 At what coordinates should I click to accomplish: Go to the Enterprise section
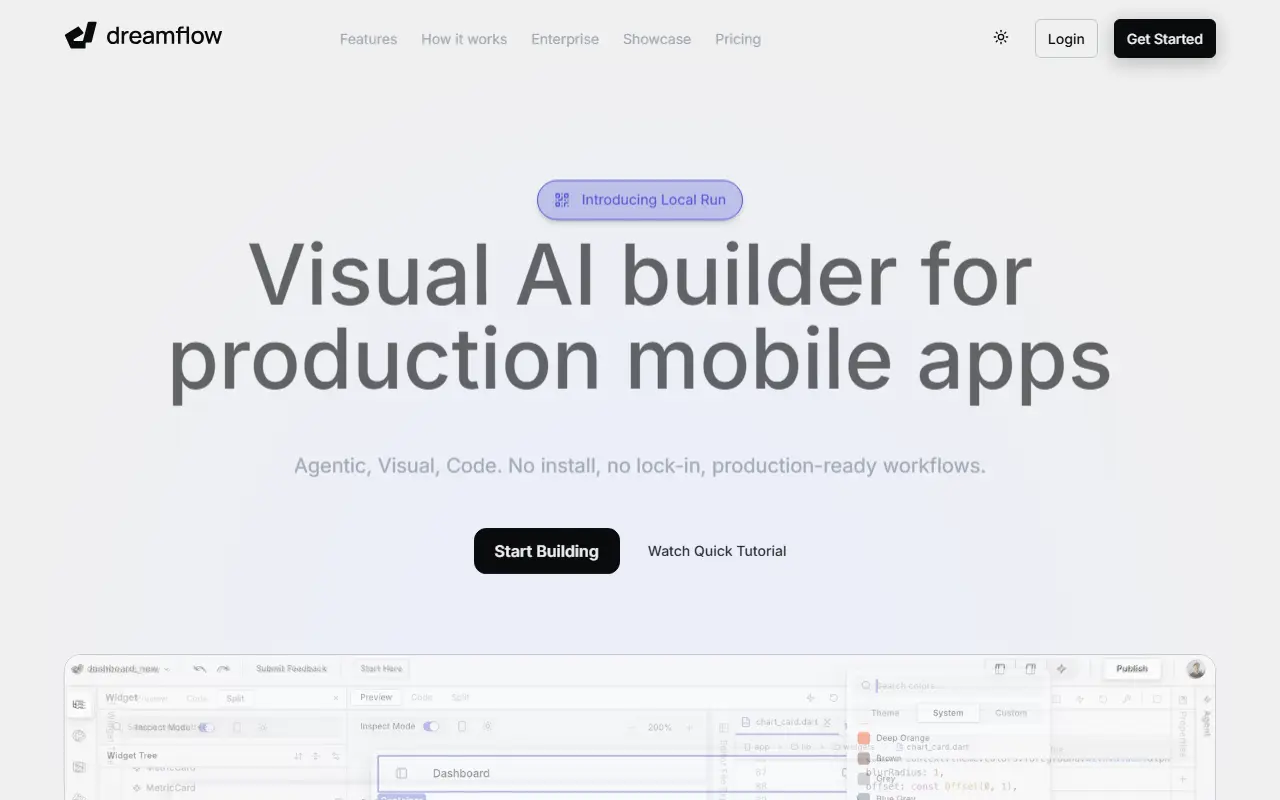[x=565, y=39]
